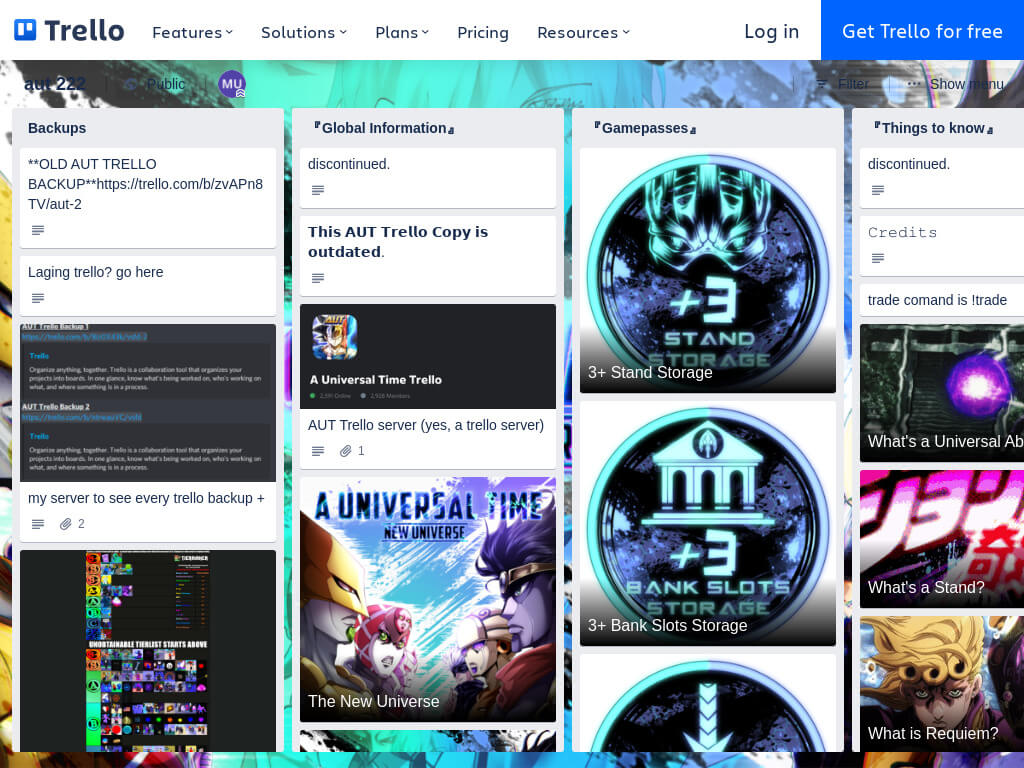
Task: Open the 3+ Bank Slots Storage card
Action: pyautogui.click(x=708, y=524)
